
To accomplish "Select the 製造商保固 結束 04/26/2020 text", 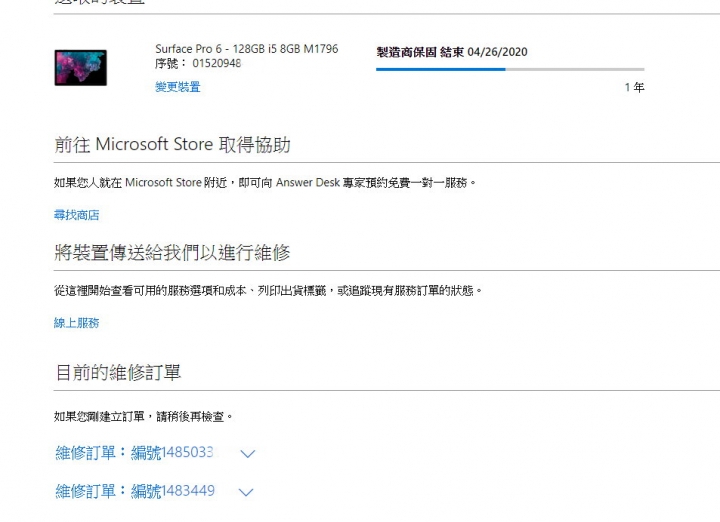I will pos(452,52).
